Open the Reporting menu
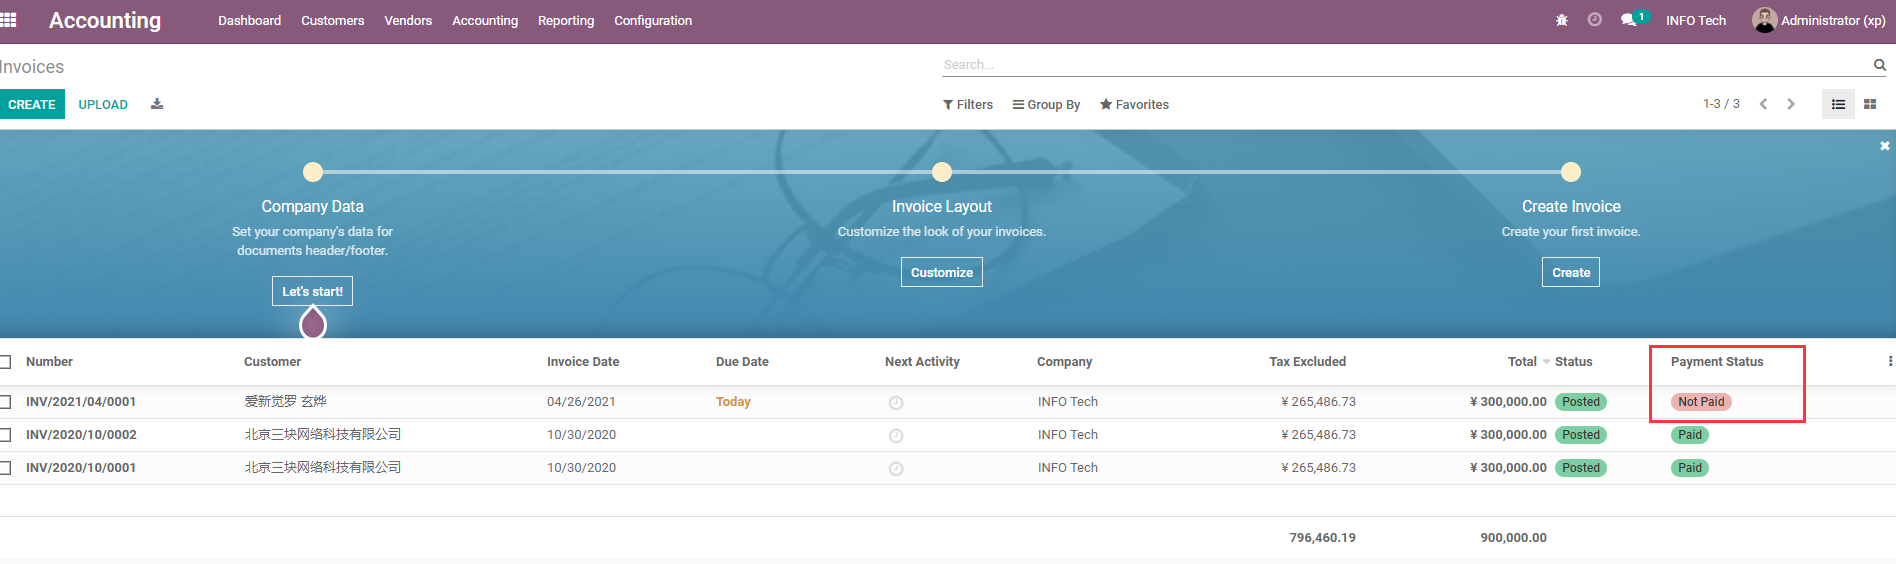 566,20
